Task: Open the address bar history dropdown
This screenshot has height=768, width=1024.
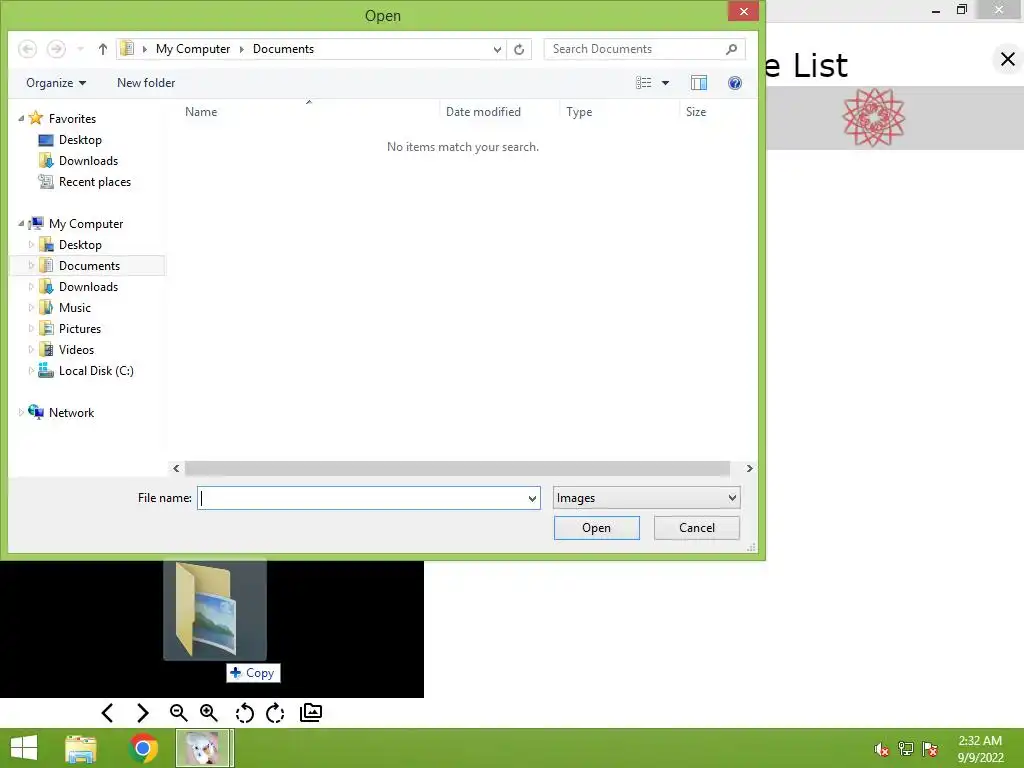Action: coord(497,50)
